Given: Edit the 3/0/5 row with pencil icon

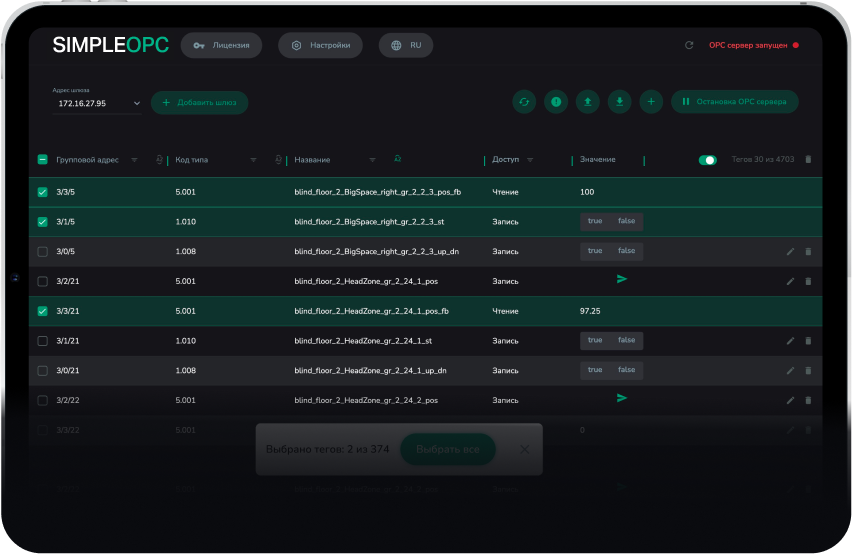Looking at the screenshot, I should pos(790,252).
